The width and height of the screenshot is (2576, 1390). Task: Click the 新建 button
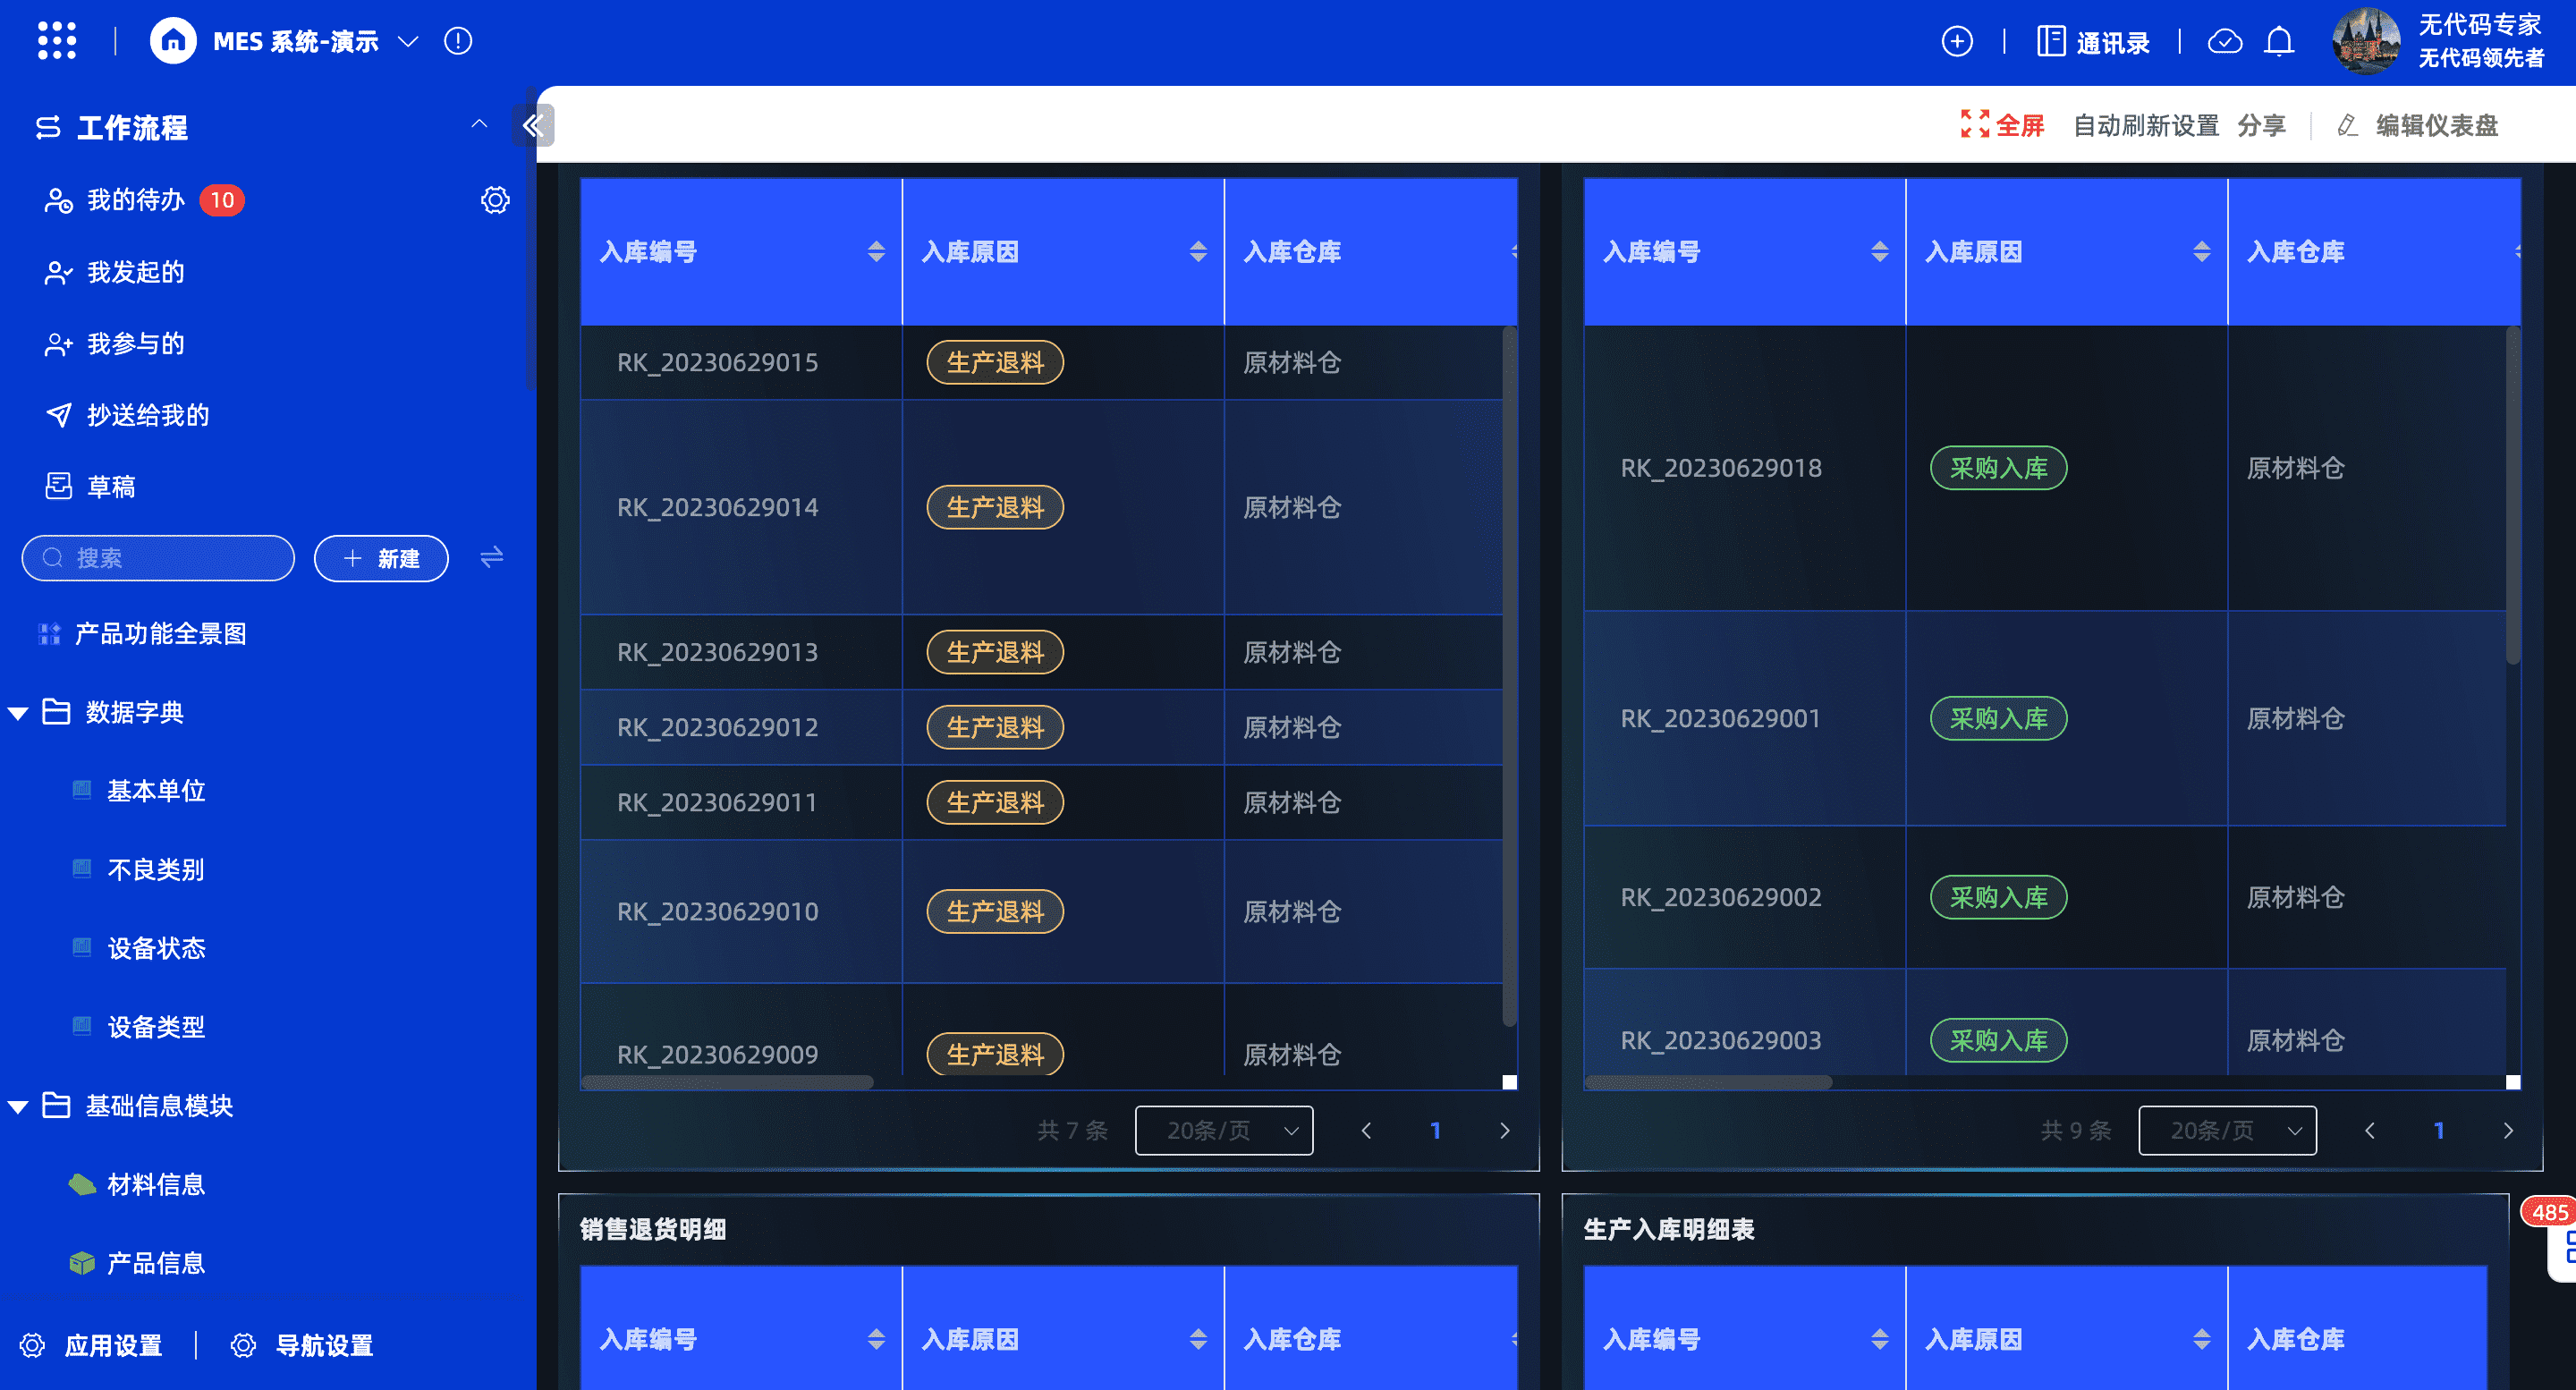pos(381,558)
